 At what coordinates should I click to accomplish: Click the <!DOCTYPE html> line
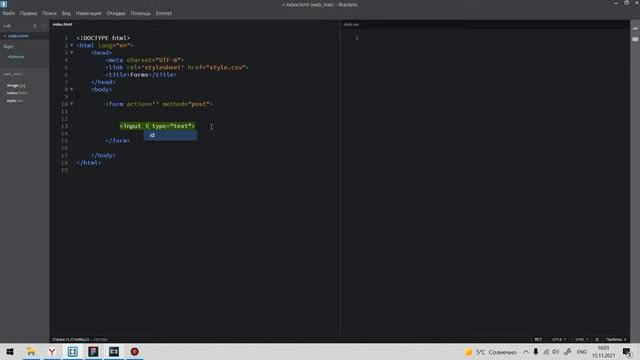(103, 38)
